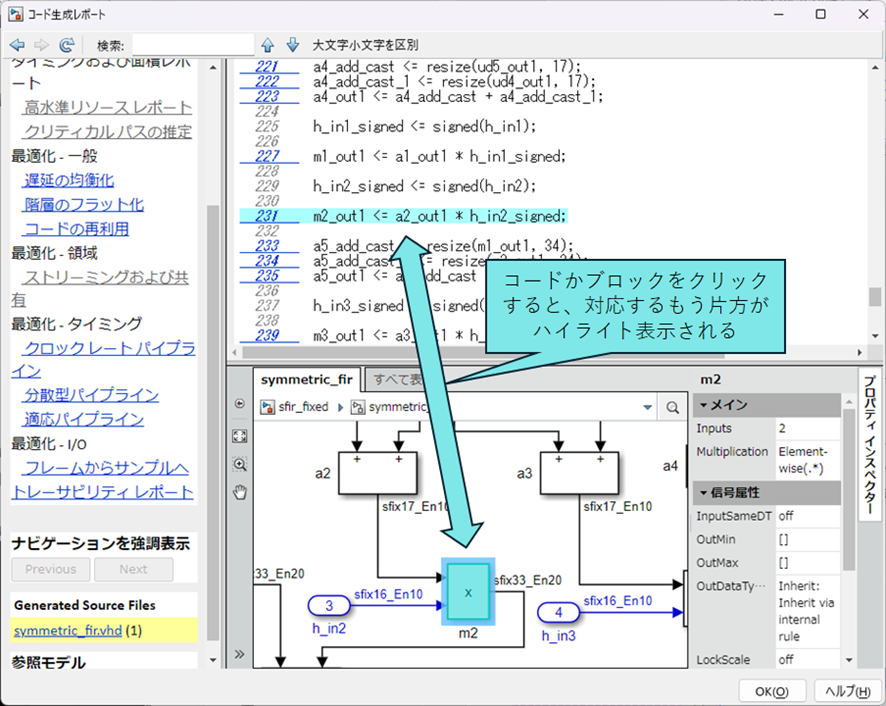886x706 pixels.
Task: Collapse the メイン property section
Action: click(x=703, y=405)
